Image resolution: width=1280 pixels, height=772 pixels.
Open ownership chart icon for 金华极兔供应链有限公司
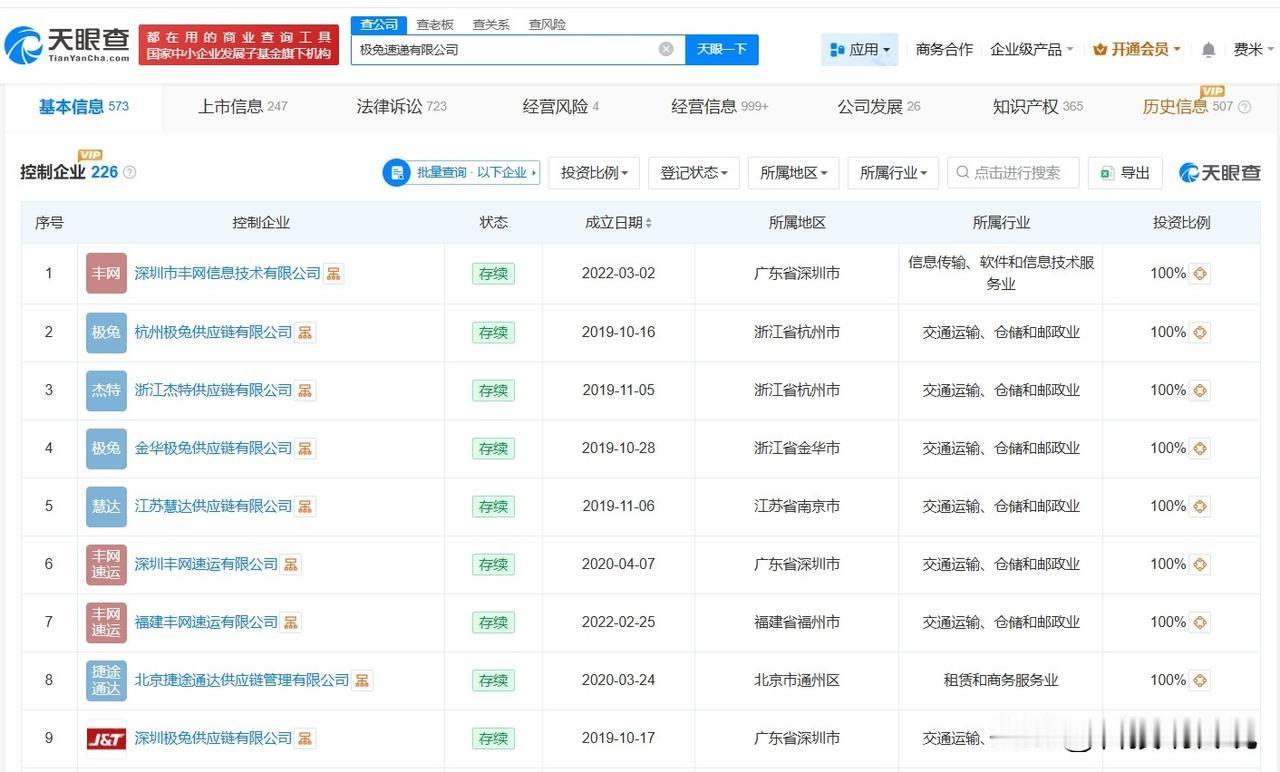point(305,448)
